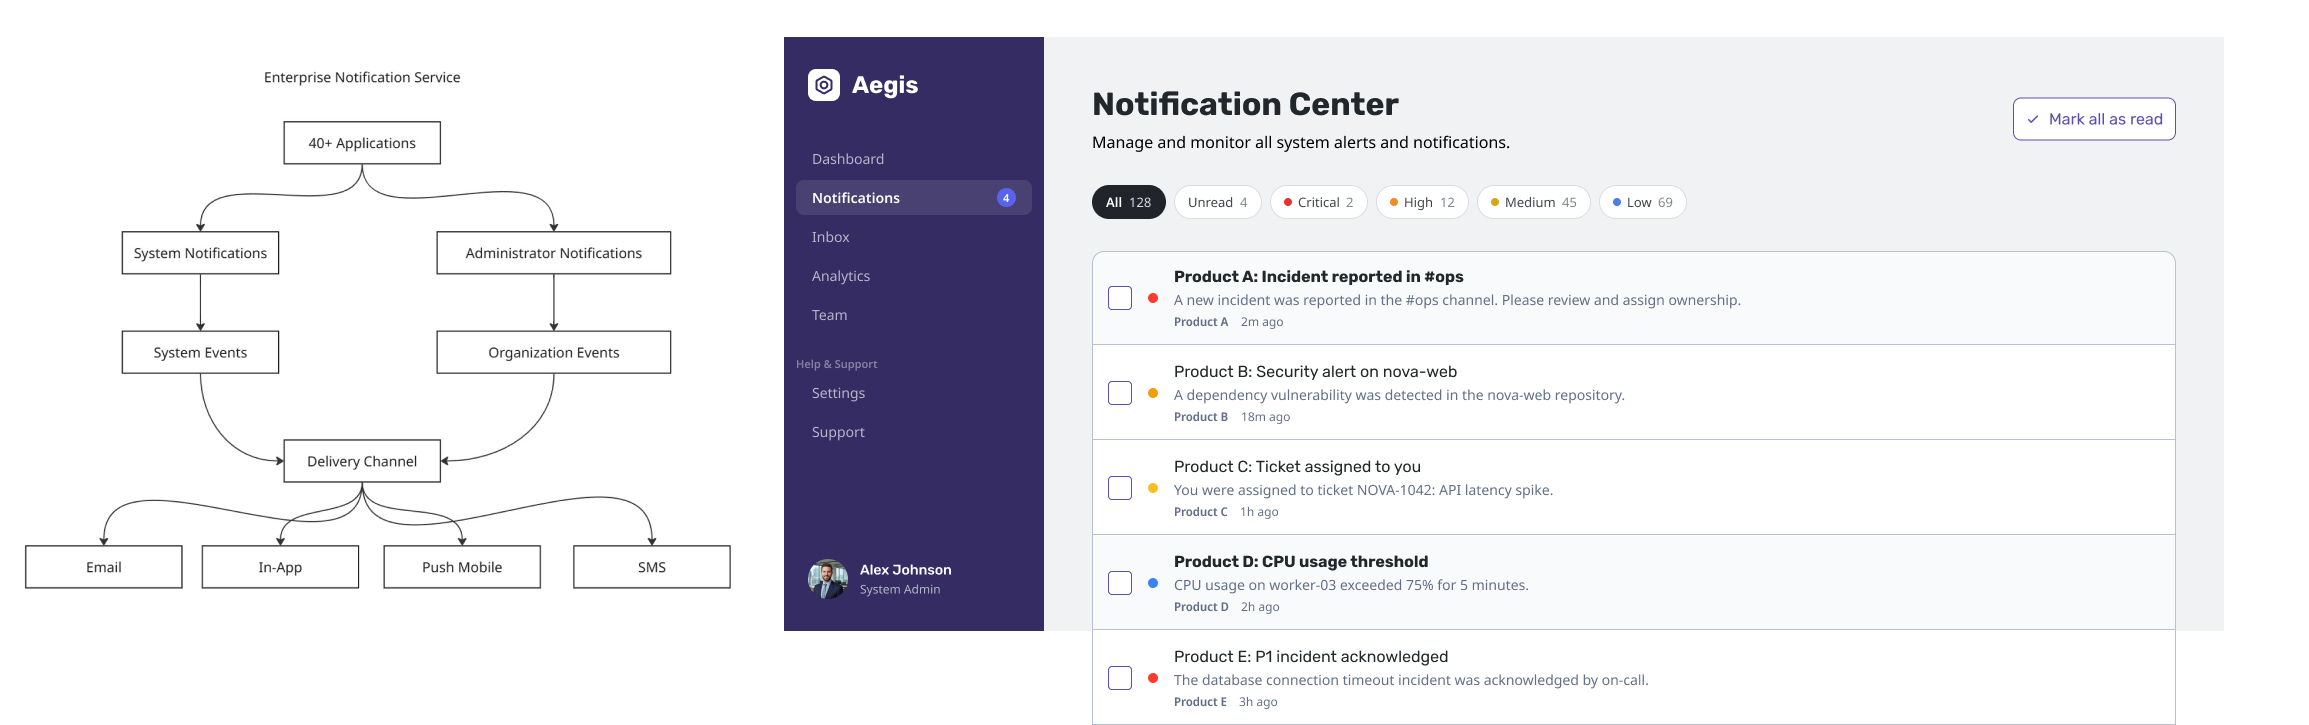The image size is (2309, 725).
Task: Filter by High 12 notifications
Action: [x=1422, y=202]
